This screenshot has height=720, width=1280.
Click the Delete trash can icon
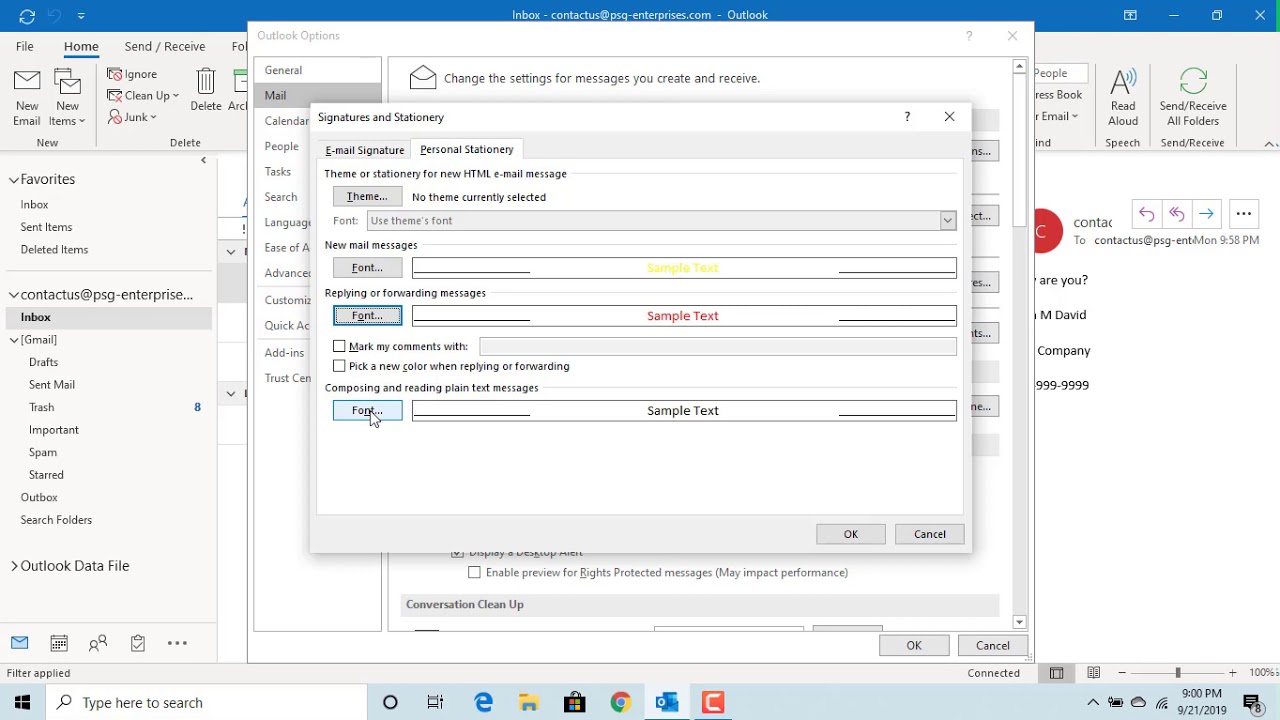click(206, 82)
